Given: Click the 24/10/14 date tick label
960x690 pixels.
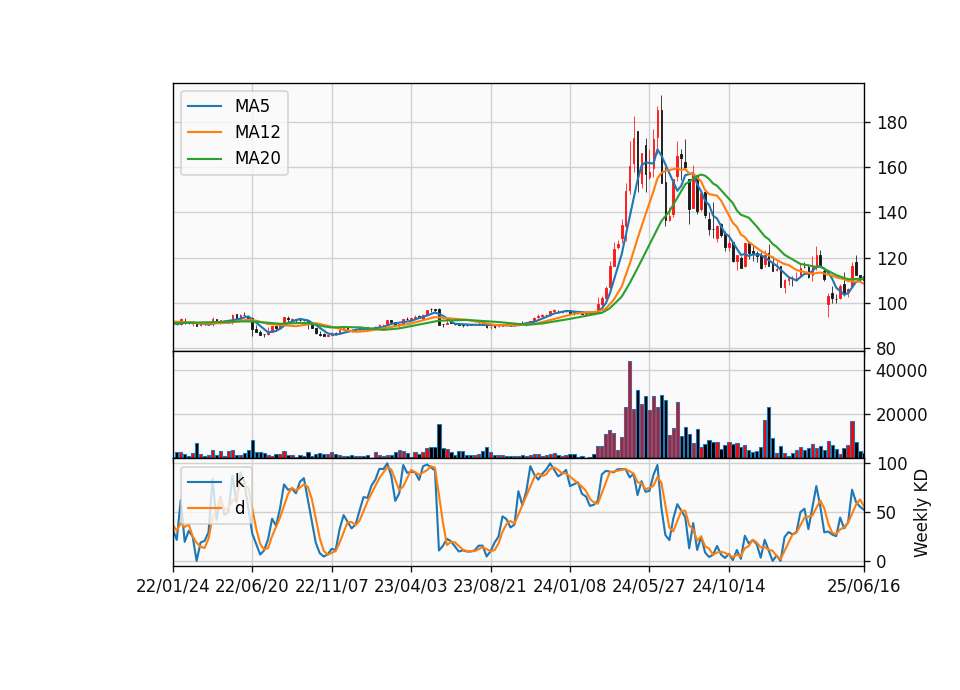Looking at the screenshot, I should [729, 587].
